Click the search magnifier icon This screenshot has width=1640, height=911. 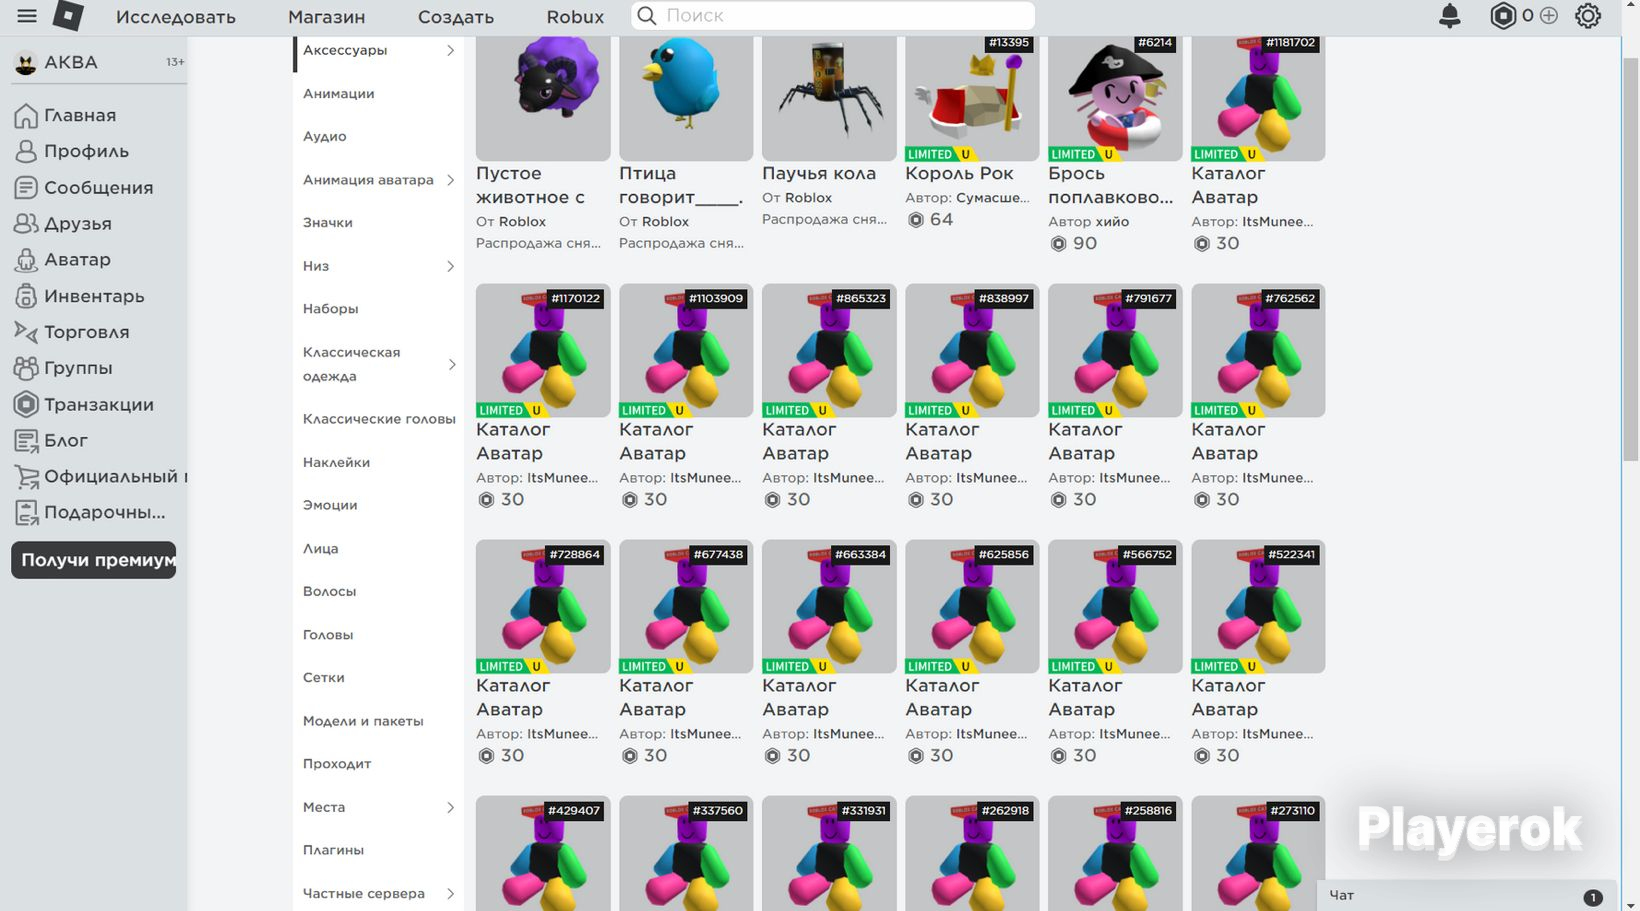click(647, 16)
